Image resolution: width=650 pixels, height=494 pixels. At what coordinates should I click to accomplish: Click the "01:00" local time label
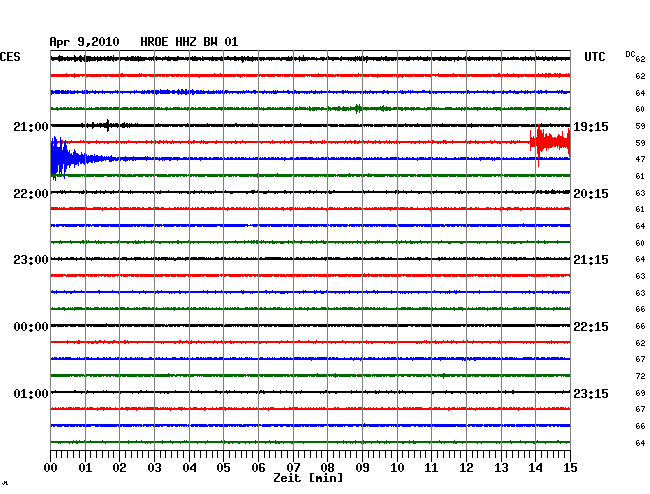31,393
